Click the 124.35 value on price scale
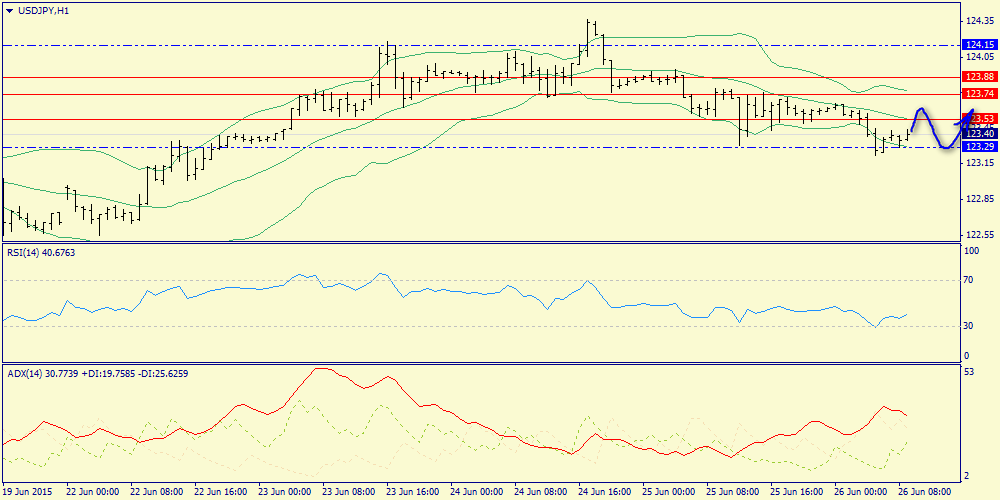 click(x=976, y=20)
